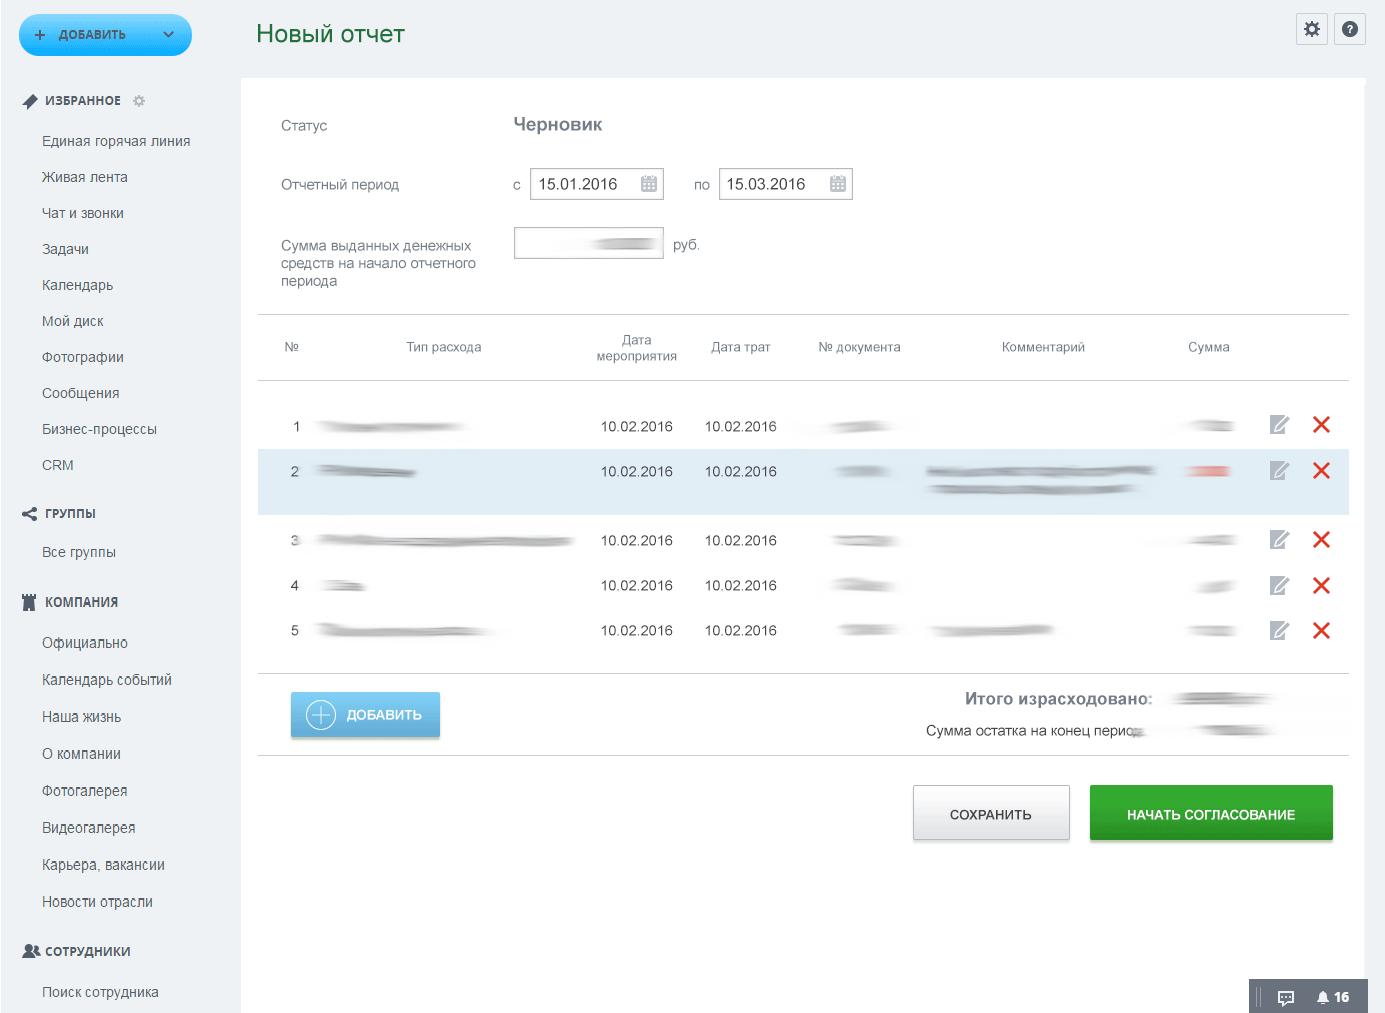Open the chat messages icon in bottom bar

pyautogui.click(x=1286, y=997)
